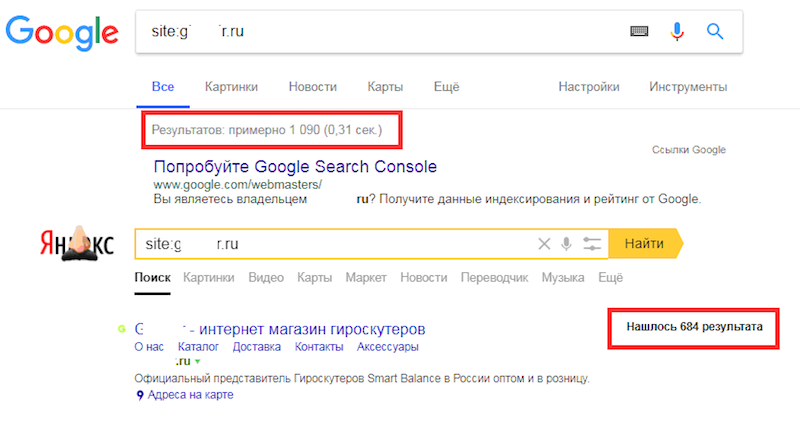Start Google voice search with microphone

[677, 32]
